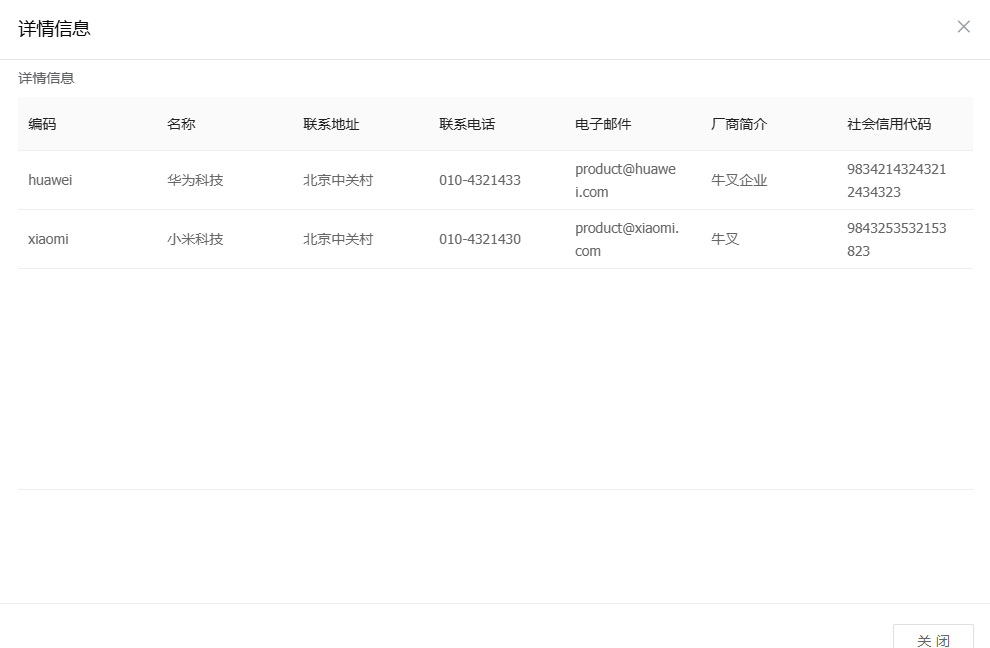The width and height of the screenshot is (990, 648).
Task: Click the 关闭 button
Action: coord(932,639)
